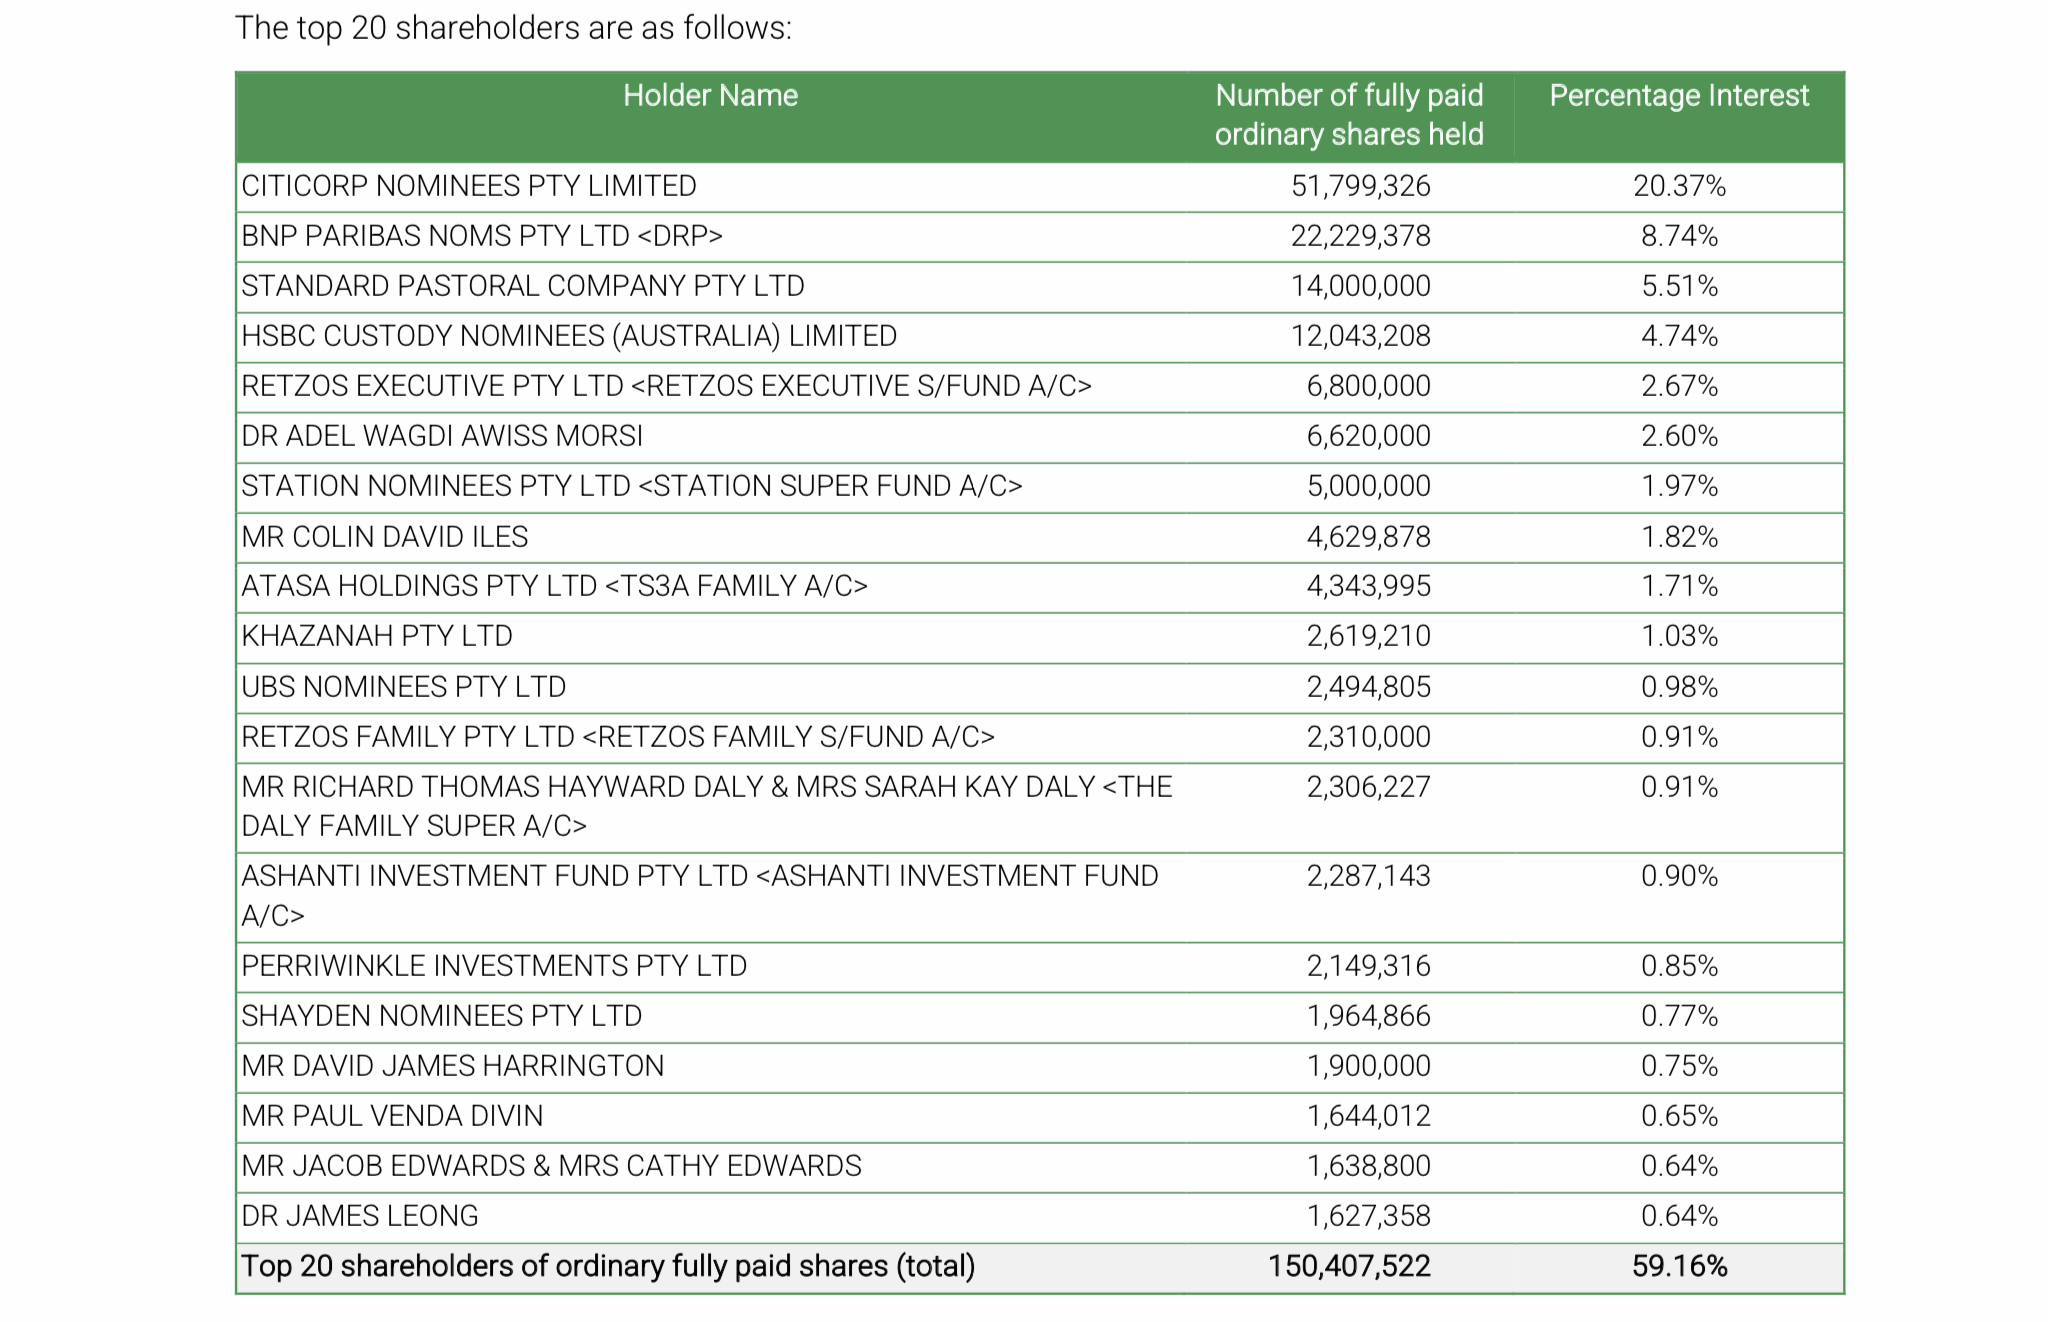The height and width of the screenshot is (1322, 2048).
Task: Select 'KHAZANAH PTY LTD'
Action: point(377,636)
